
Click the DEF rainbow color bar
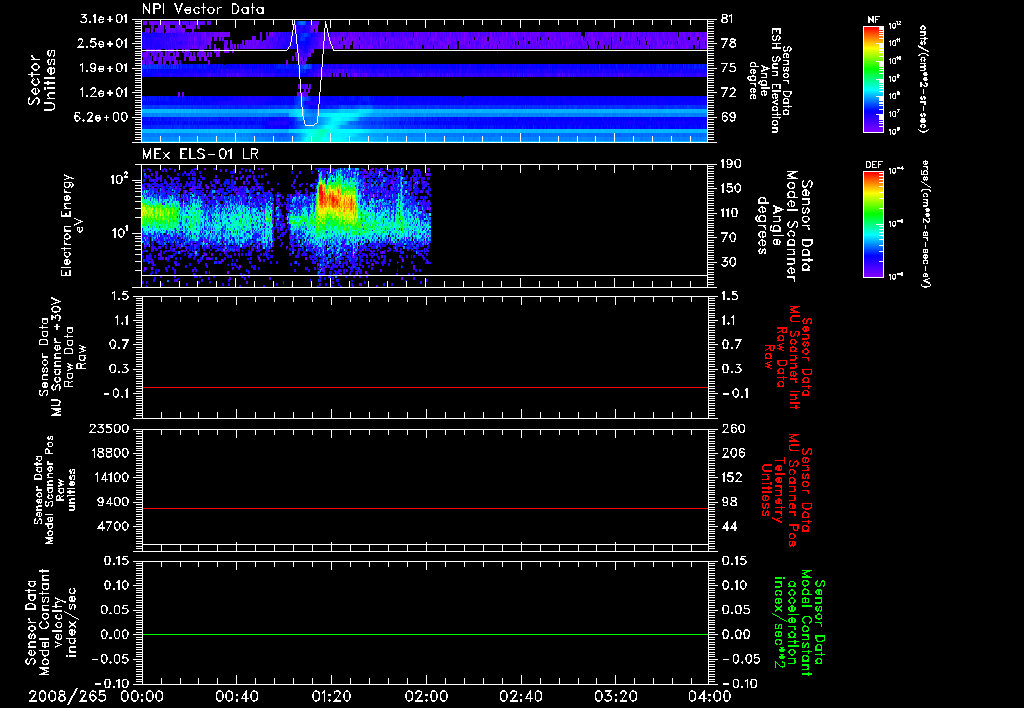(873, 224)
